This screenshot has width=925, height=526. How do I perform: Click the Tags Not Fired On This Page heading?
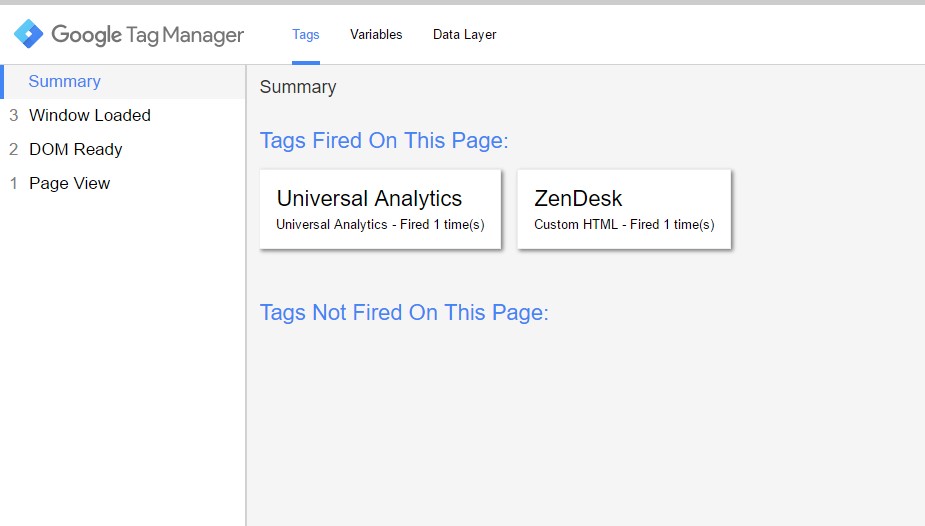pyautogui.click(x=404, y=313)
